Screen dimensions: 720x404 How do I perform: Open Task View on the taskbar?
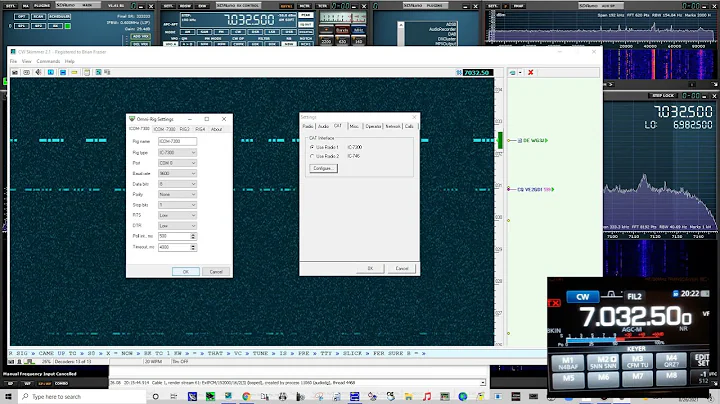click(174, 396)
